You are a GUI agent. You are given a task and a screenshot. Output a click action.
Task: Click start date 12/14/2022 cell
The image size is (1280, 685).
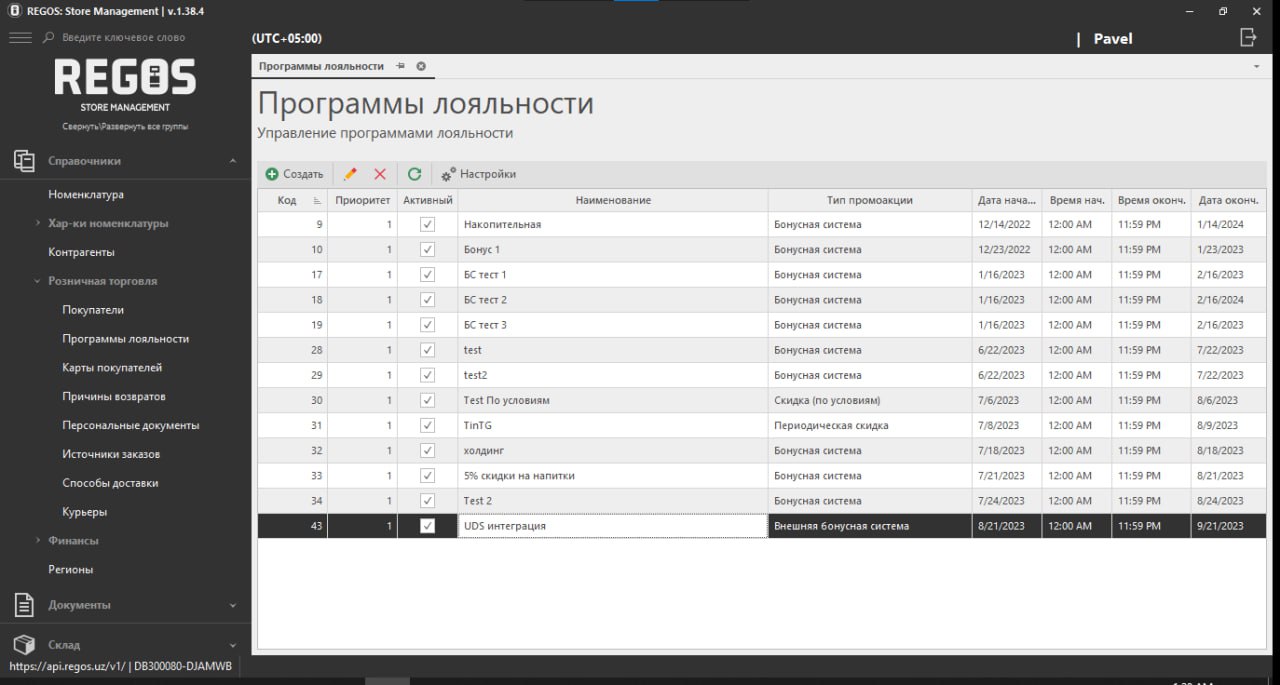coord(1007,225)
